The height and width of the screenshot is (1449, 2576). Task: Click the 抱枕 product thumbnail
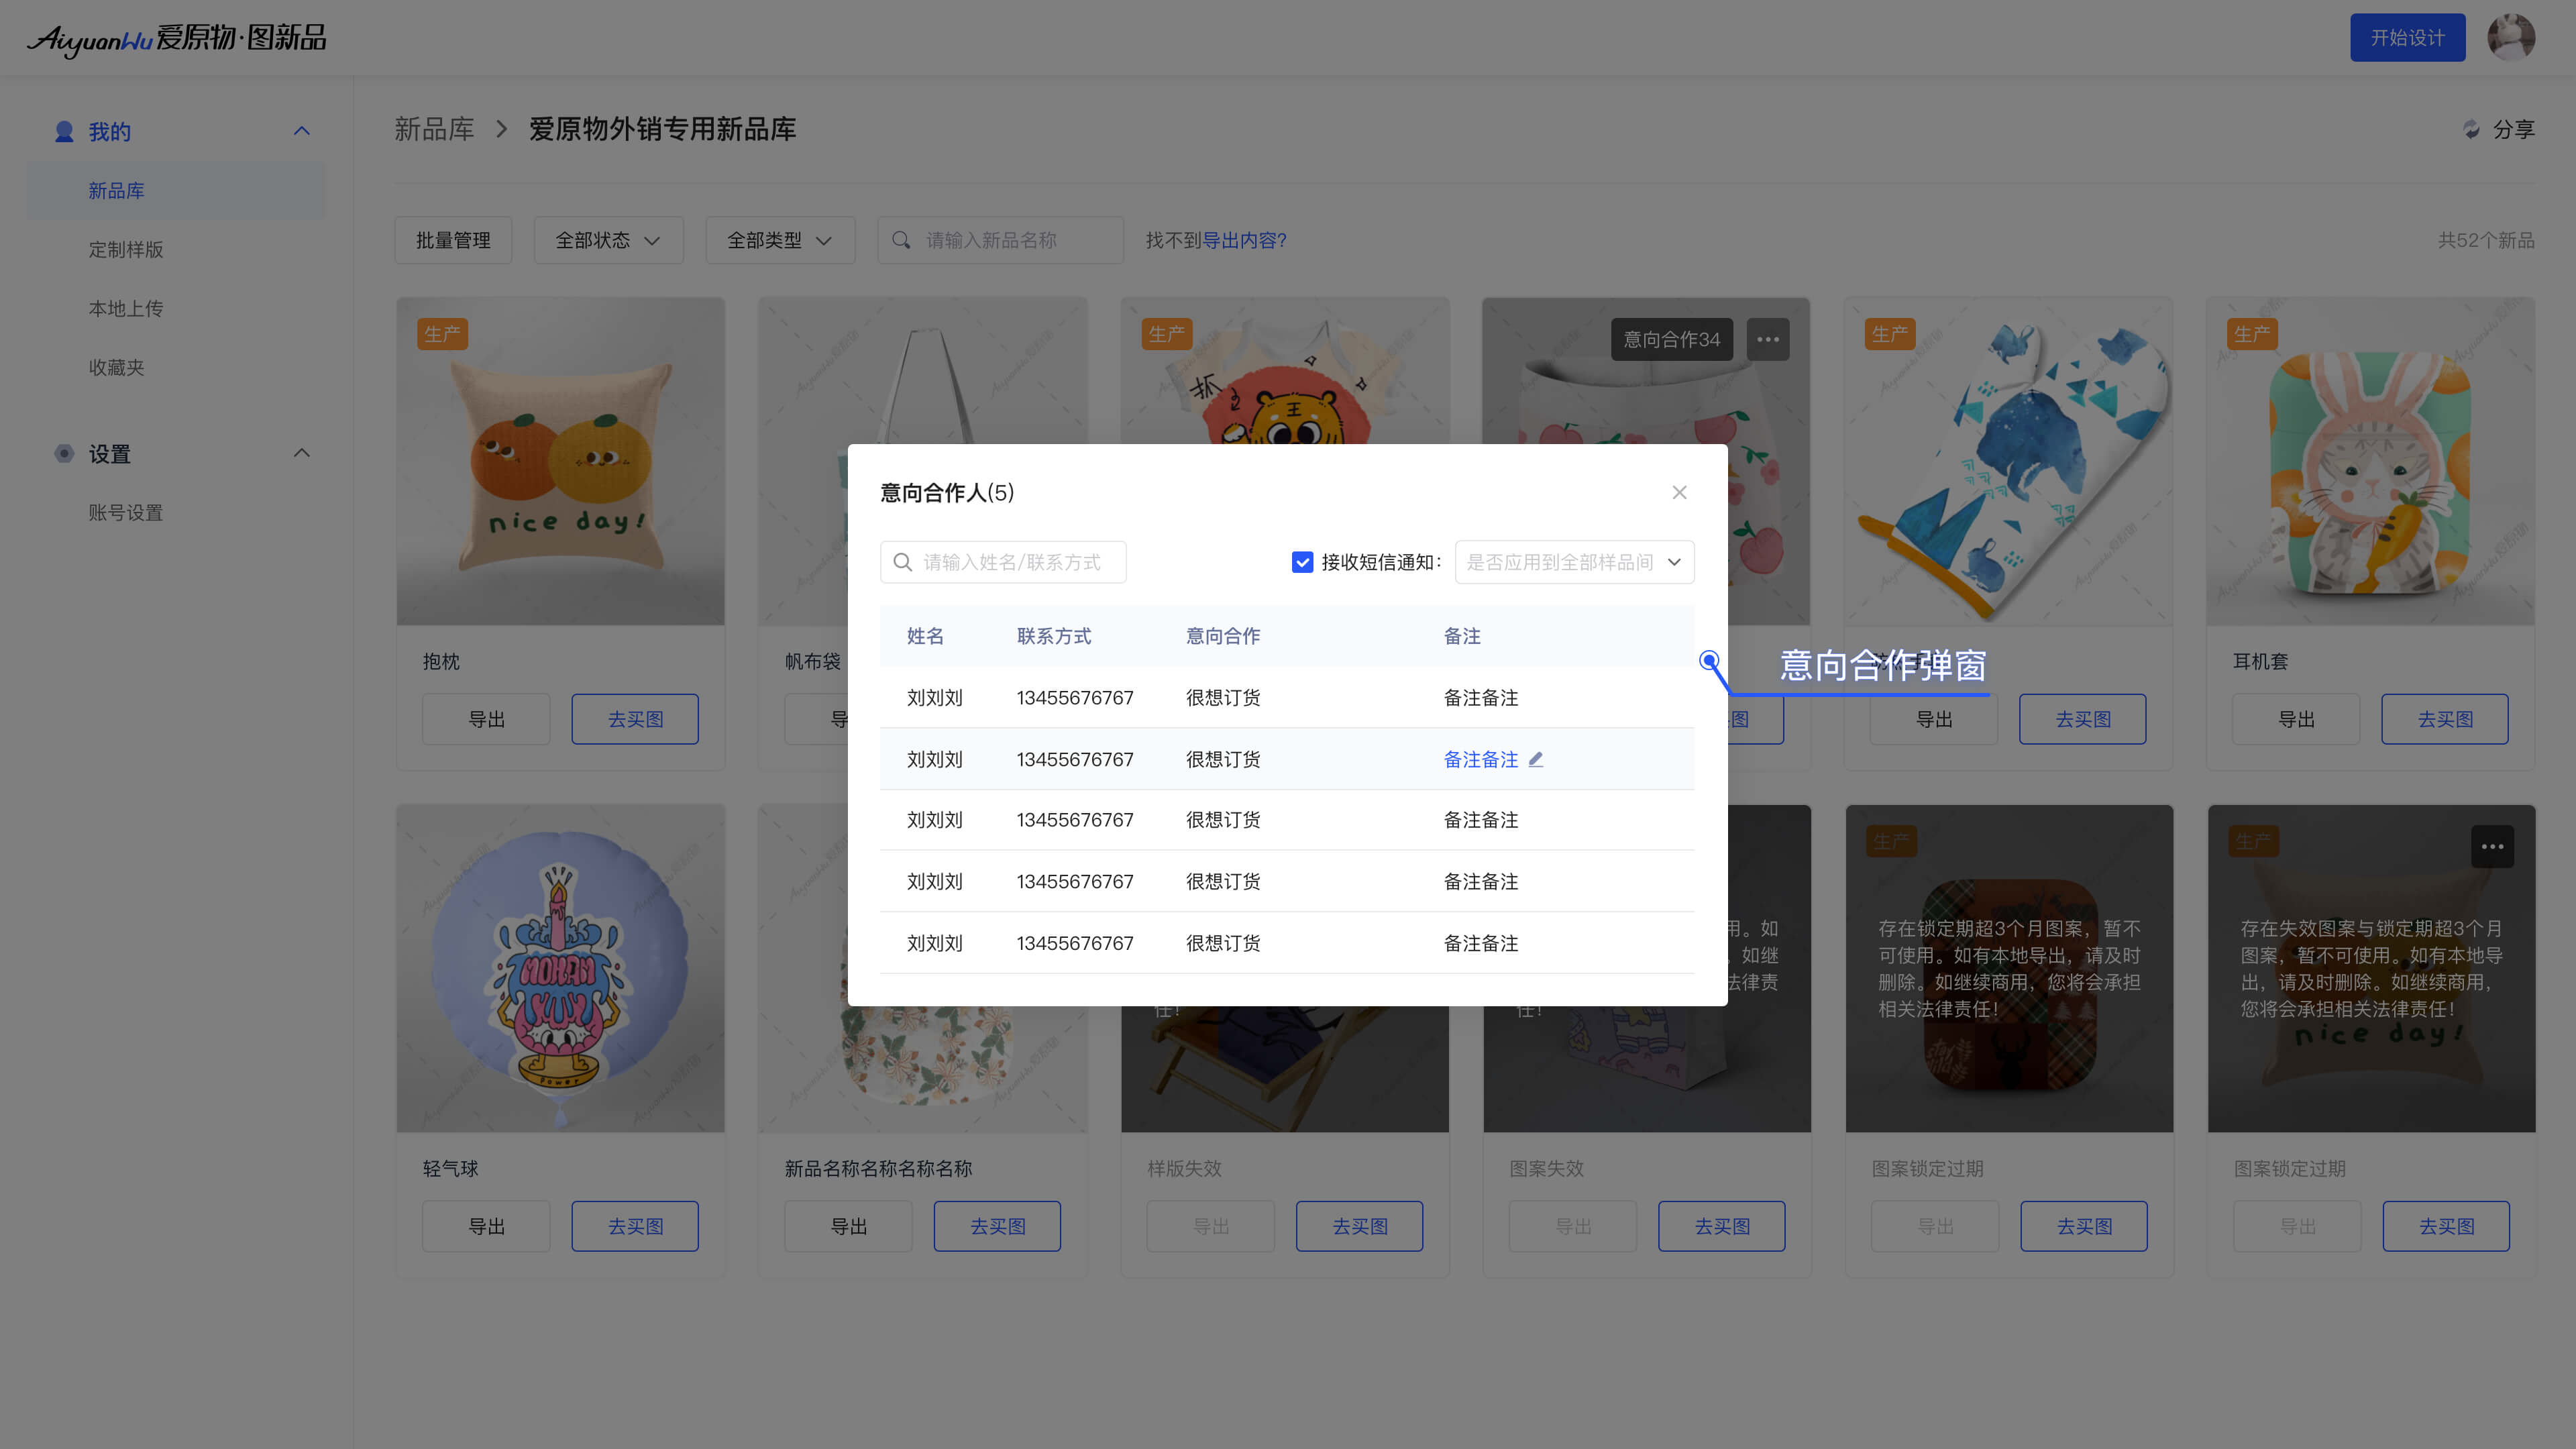pos(560,461)
